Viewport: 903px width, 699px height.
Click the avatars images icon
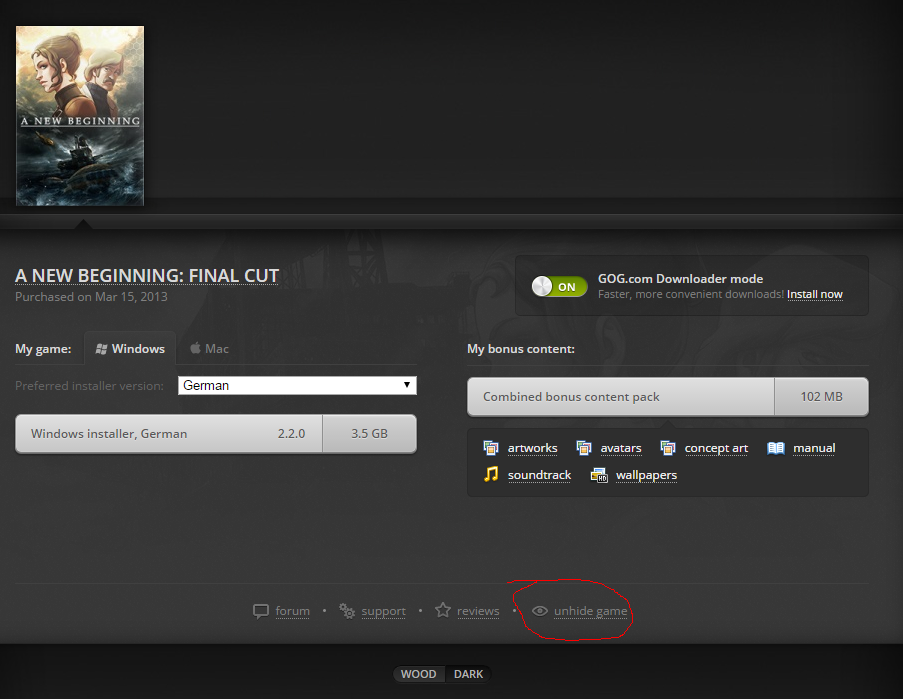click(x=584, y=448)
